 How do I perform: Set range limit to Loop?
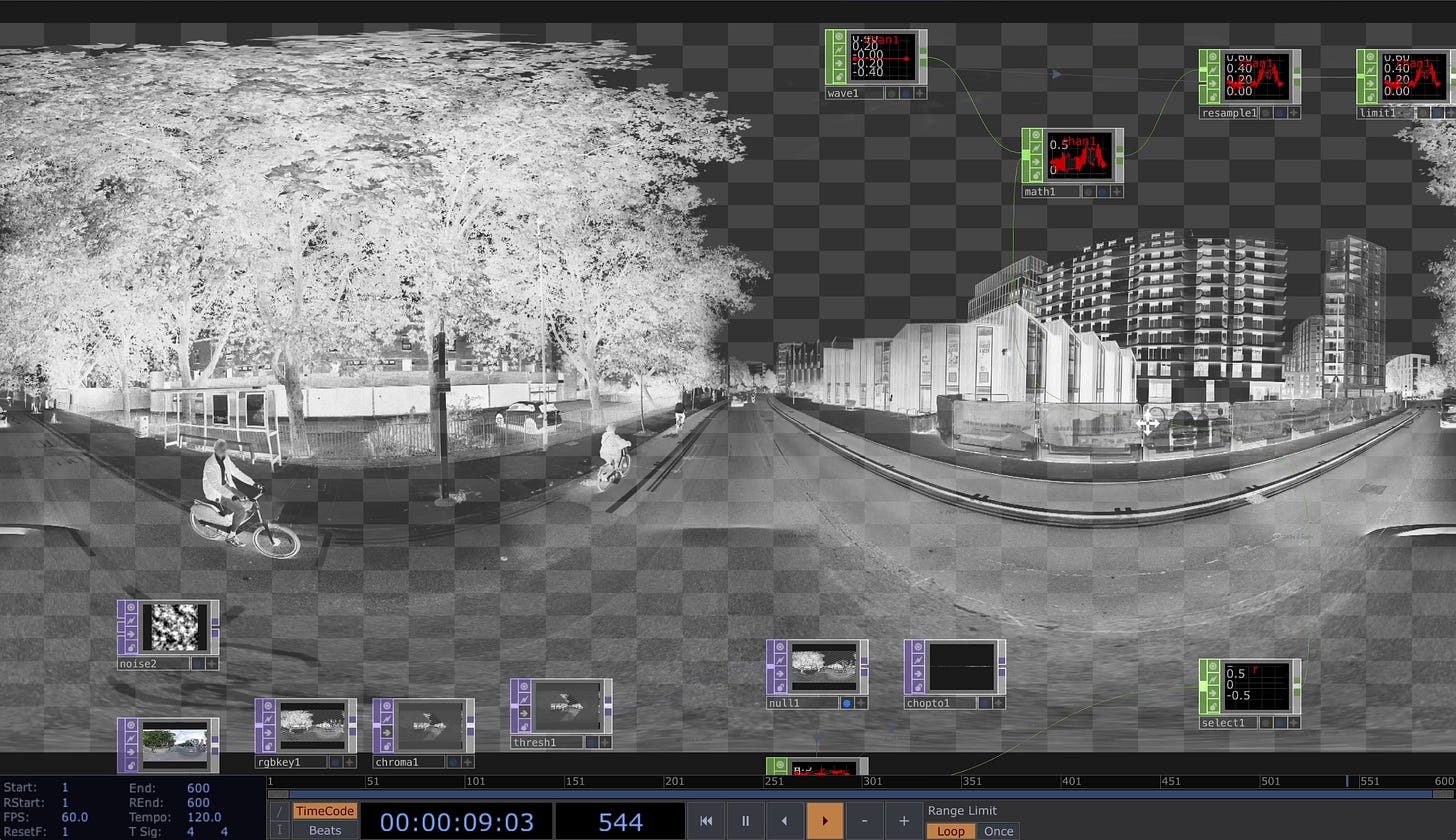[x=950, y=831]
